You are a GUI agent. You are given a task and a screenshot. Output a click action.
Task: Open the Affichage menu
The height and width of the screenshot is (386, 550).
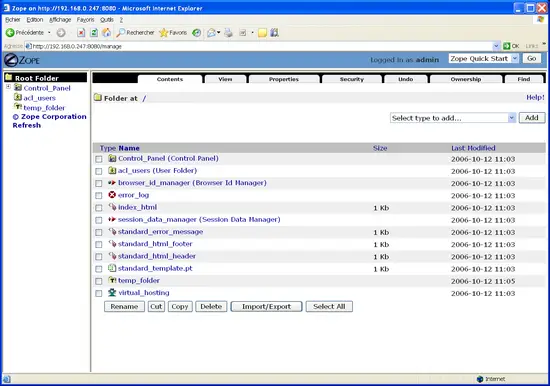pos(60,20)
